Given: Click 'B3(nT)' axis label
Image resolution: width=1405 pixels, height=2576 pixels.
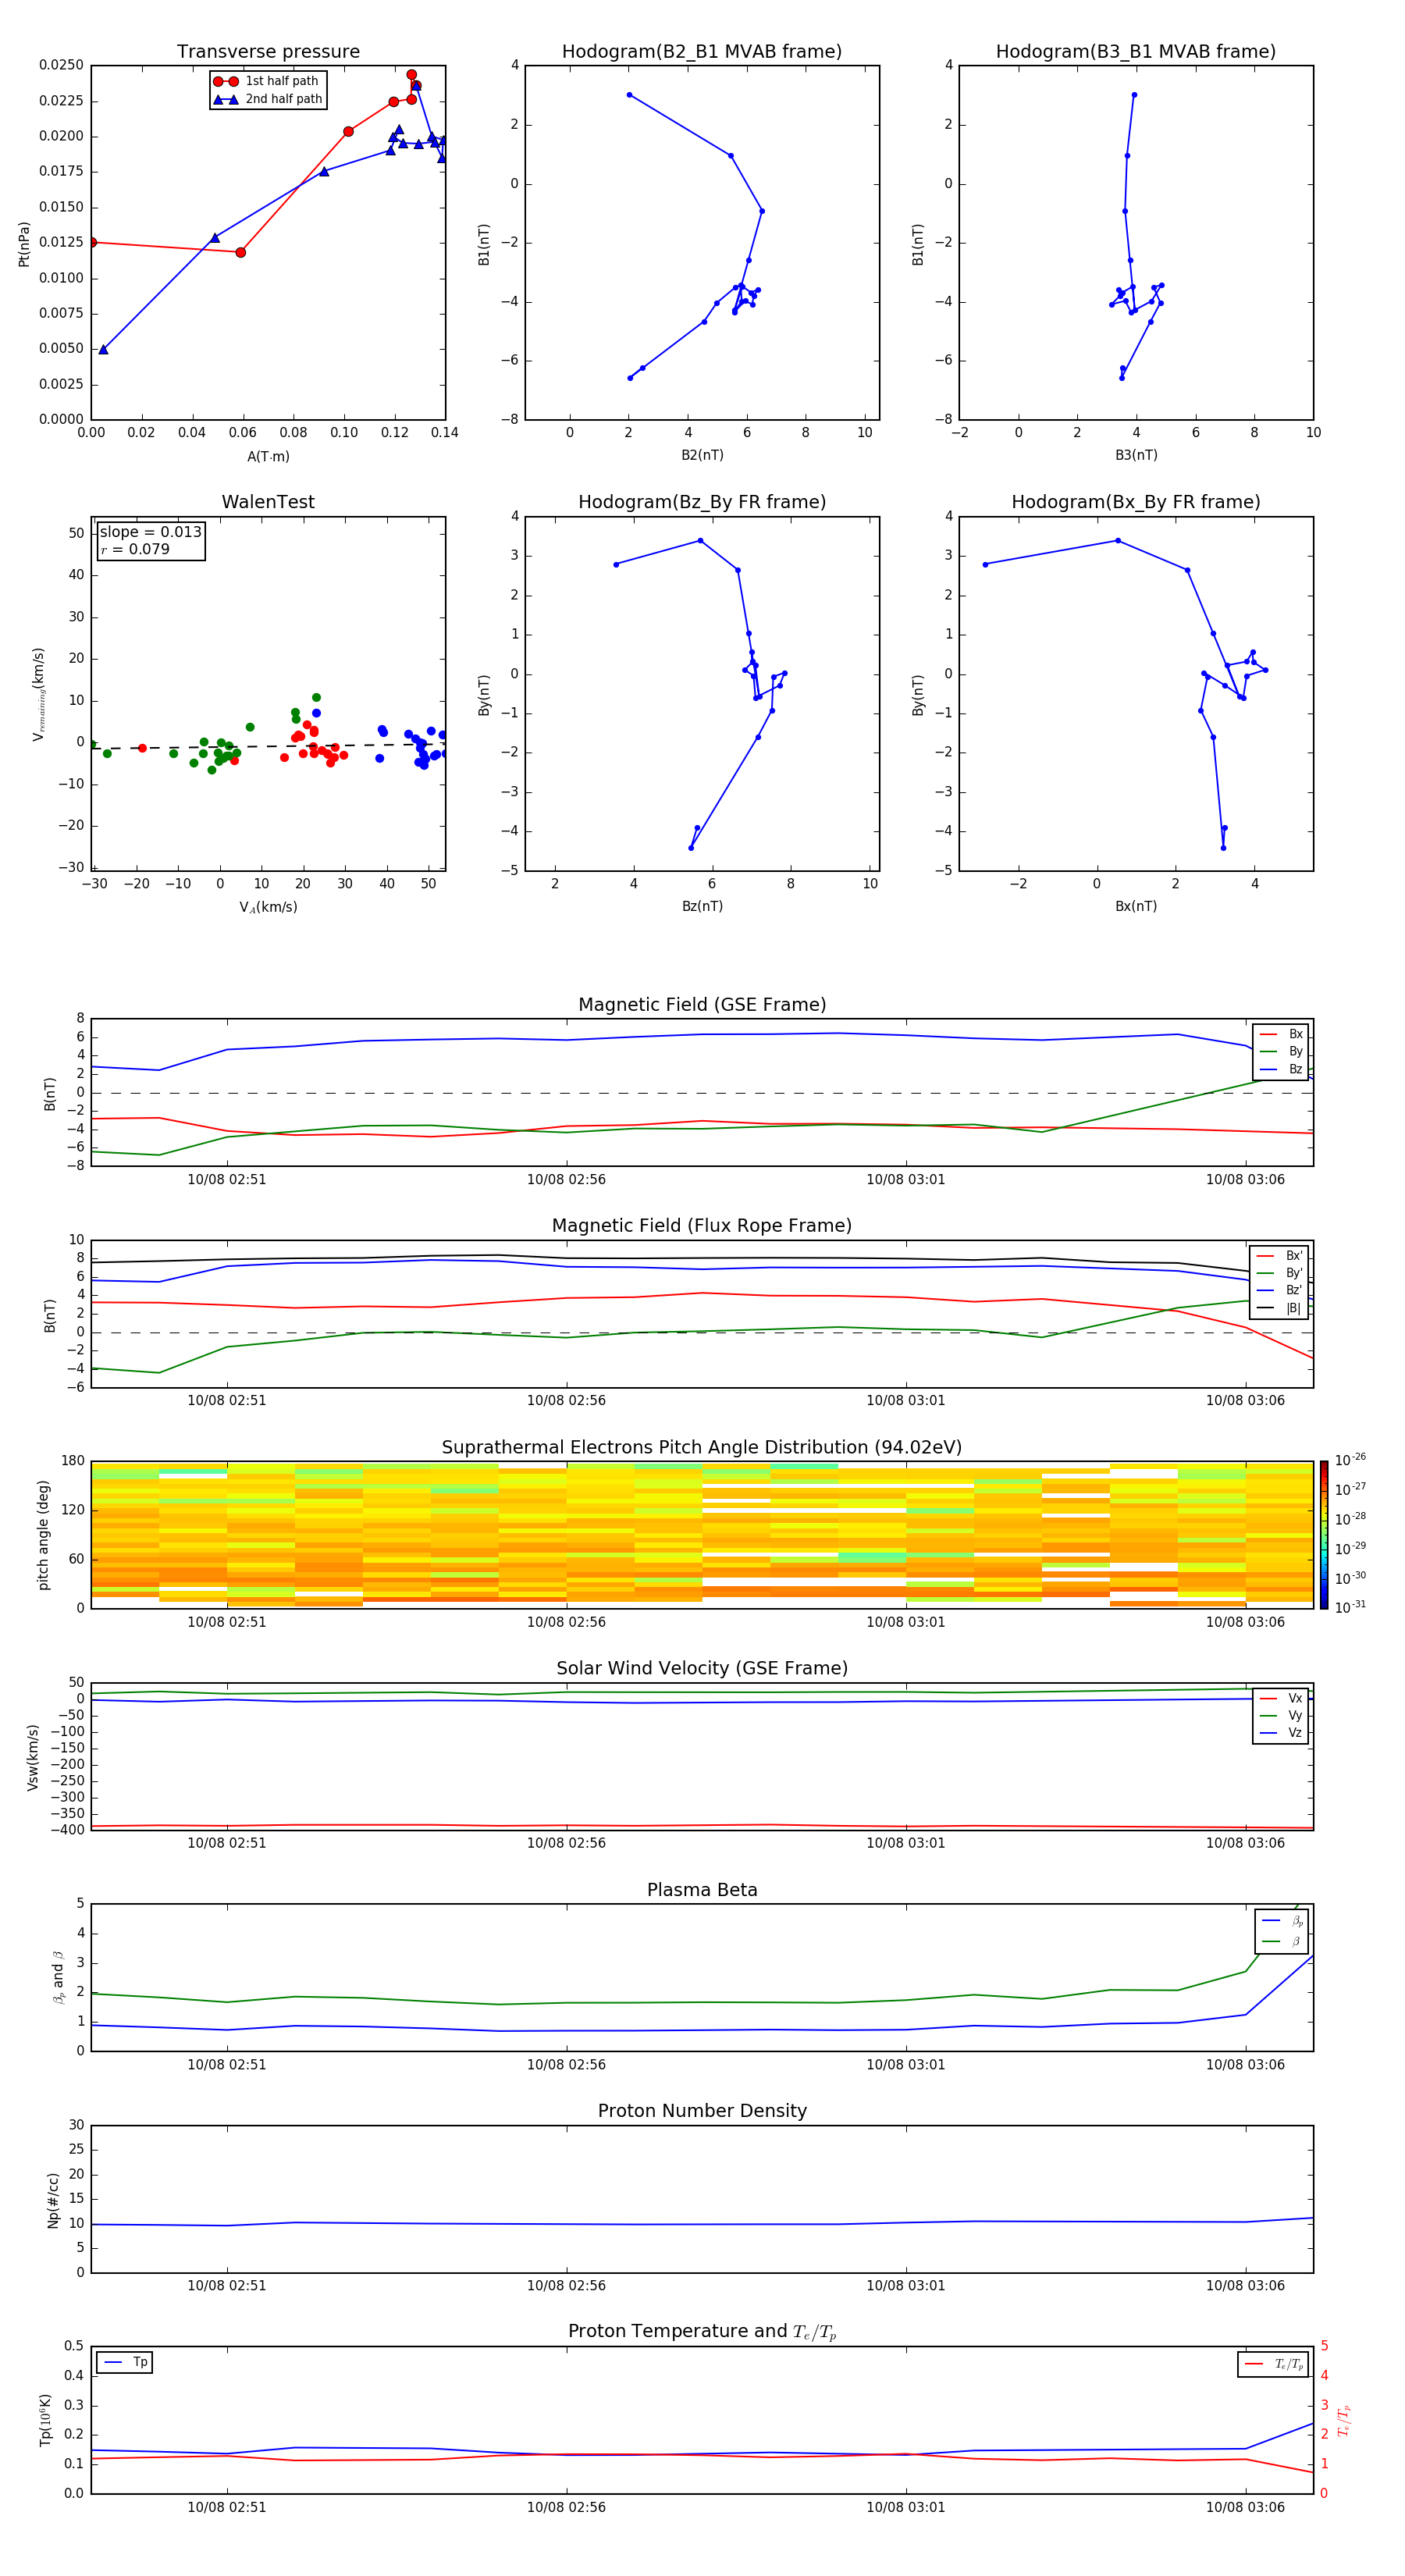Looking at the screenshot, I should click(1136, 455).
